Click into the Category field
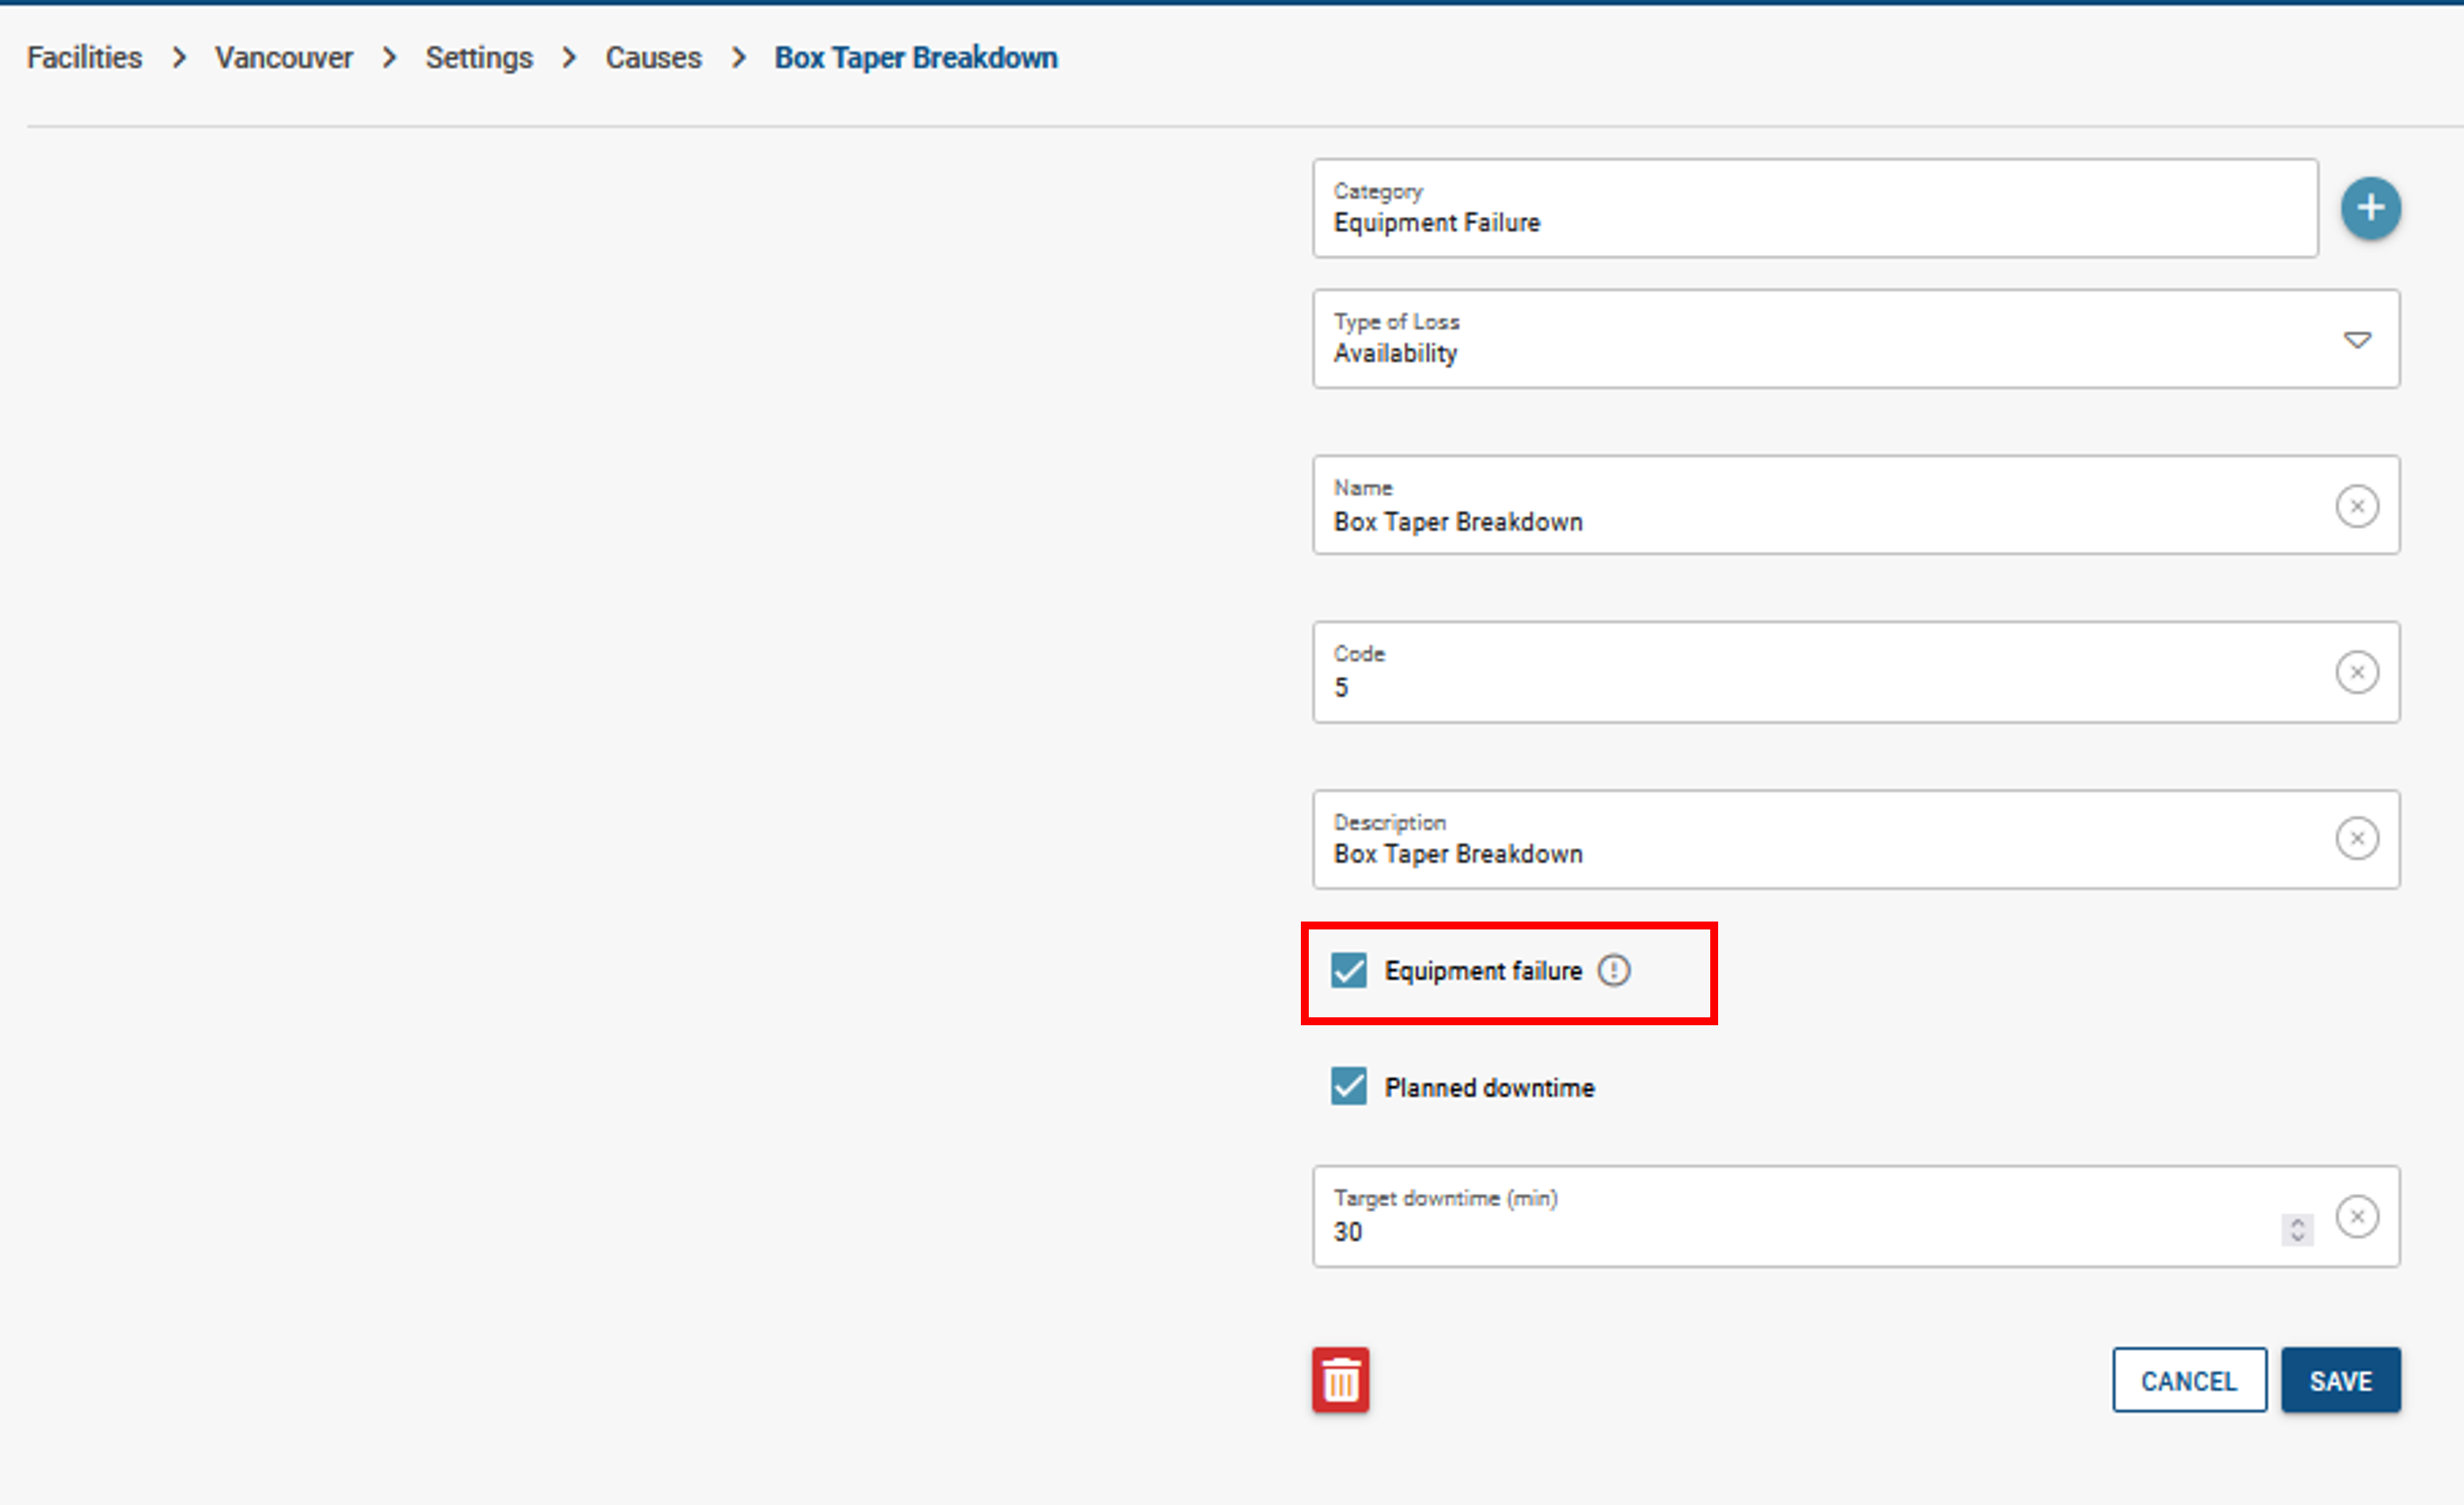Screen dimensions: 2464x1505 [1815, 208]
